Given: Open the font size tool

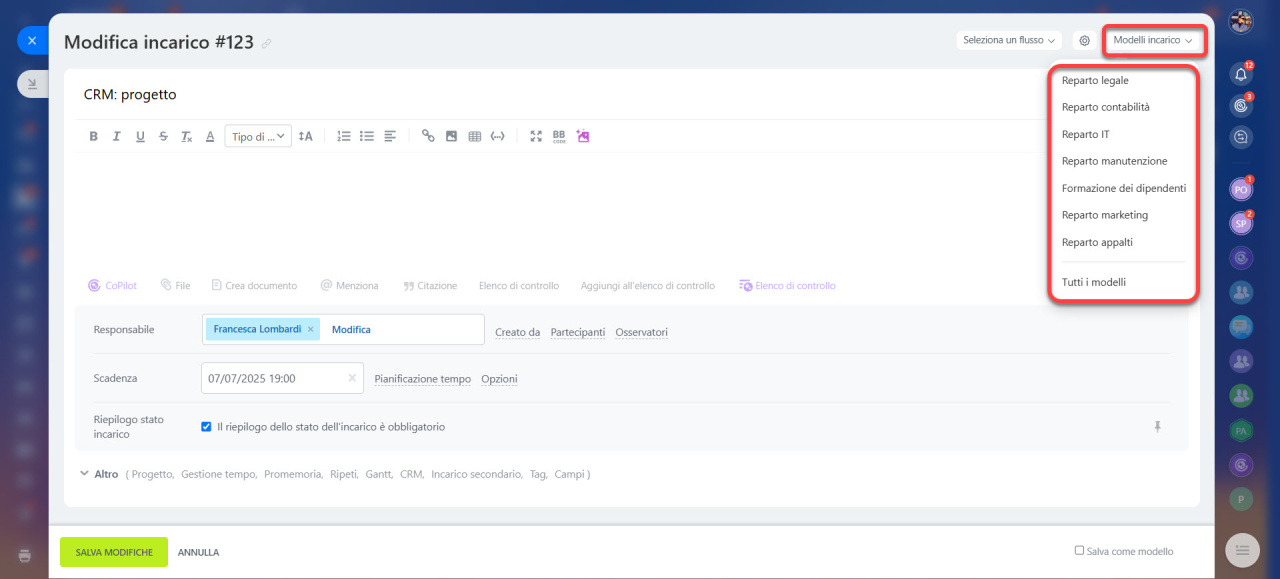Looking at the screenshot, I should 306,136.
